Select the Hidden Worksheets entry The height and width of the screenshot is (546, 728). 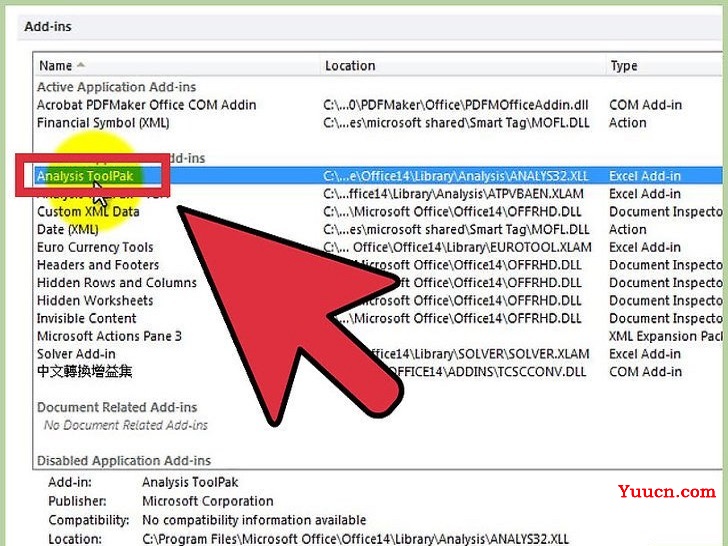95,301
